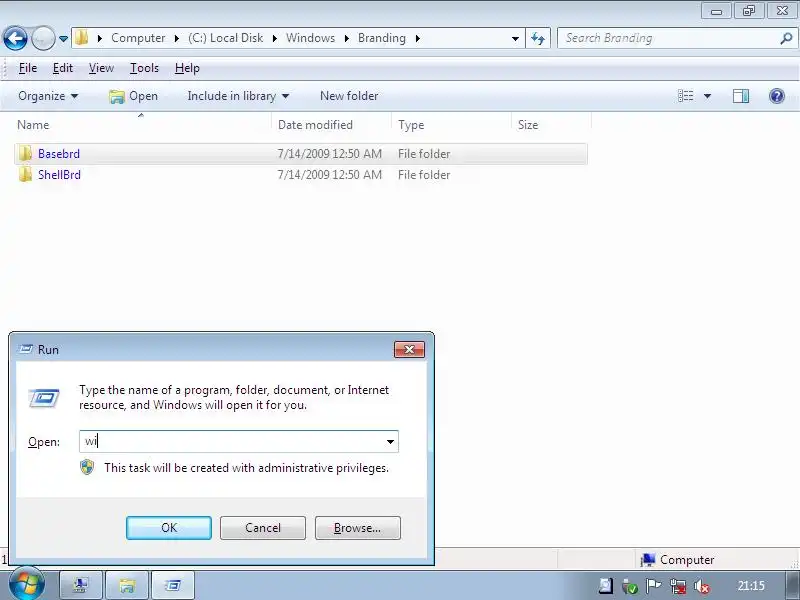Select Windows in the address breadcrumb
Screen dimensions: 800x600
coord(310,38)
